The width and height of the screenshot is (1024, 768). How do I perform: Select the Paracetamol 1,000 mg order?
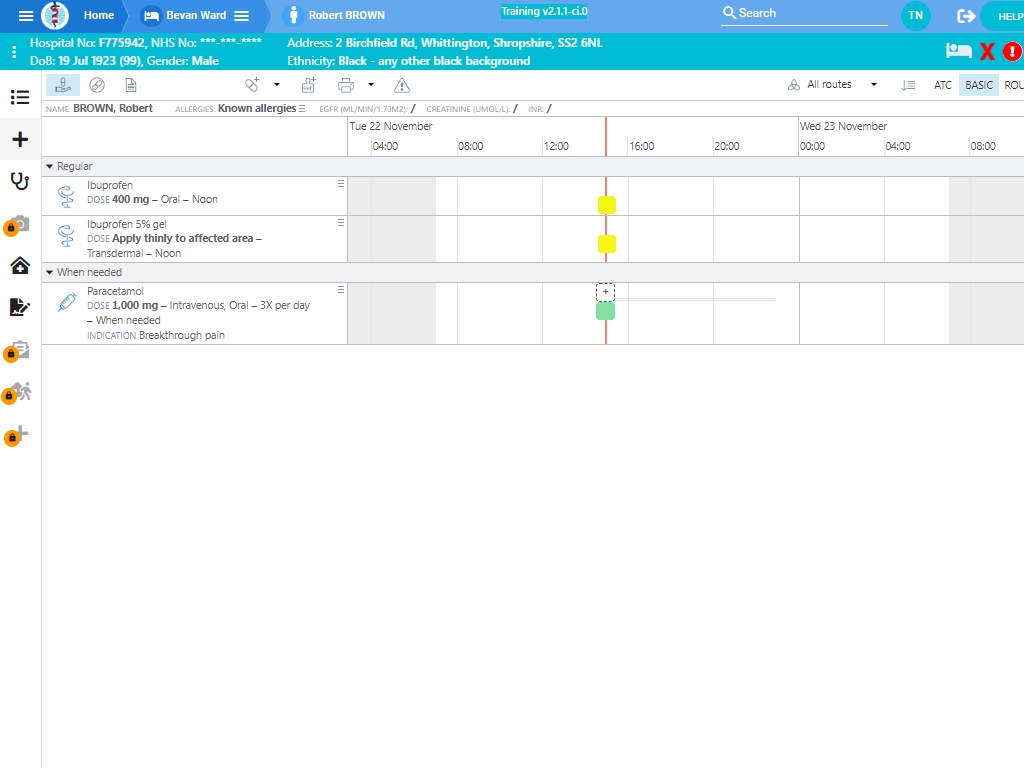(x=195, y=313)
